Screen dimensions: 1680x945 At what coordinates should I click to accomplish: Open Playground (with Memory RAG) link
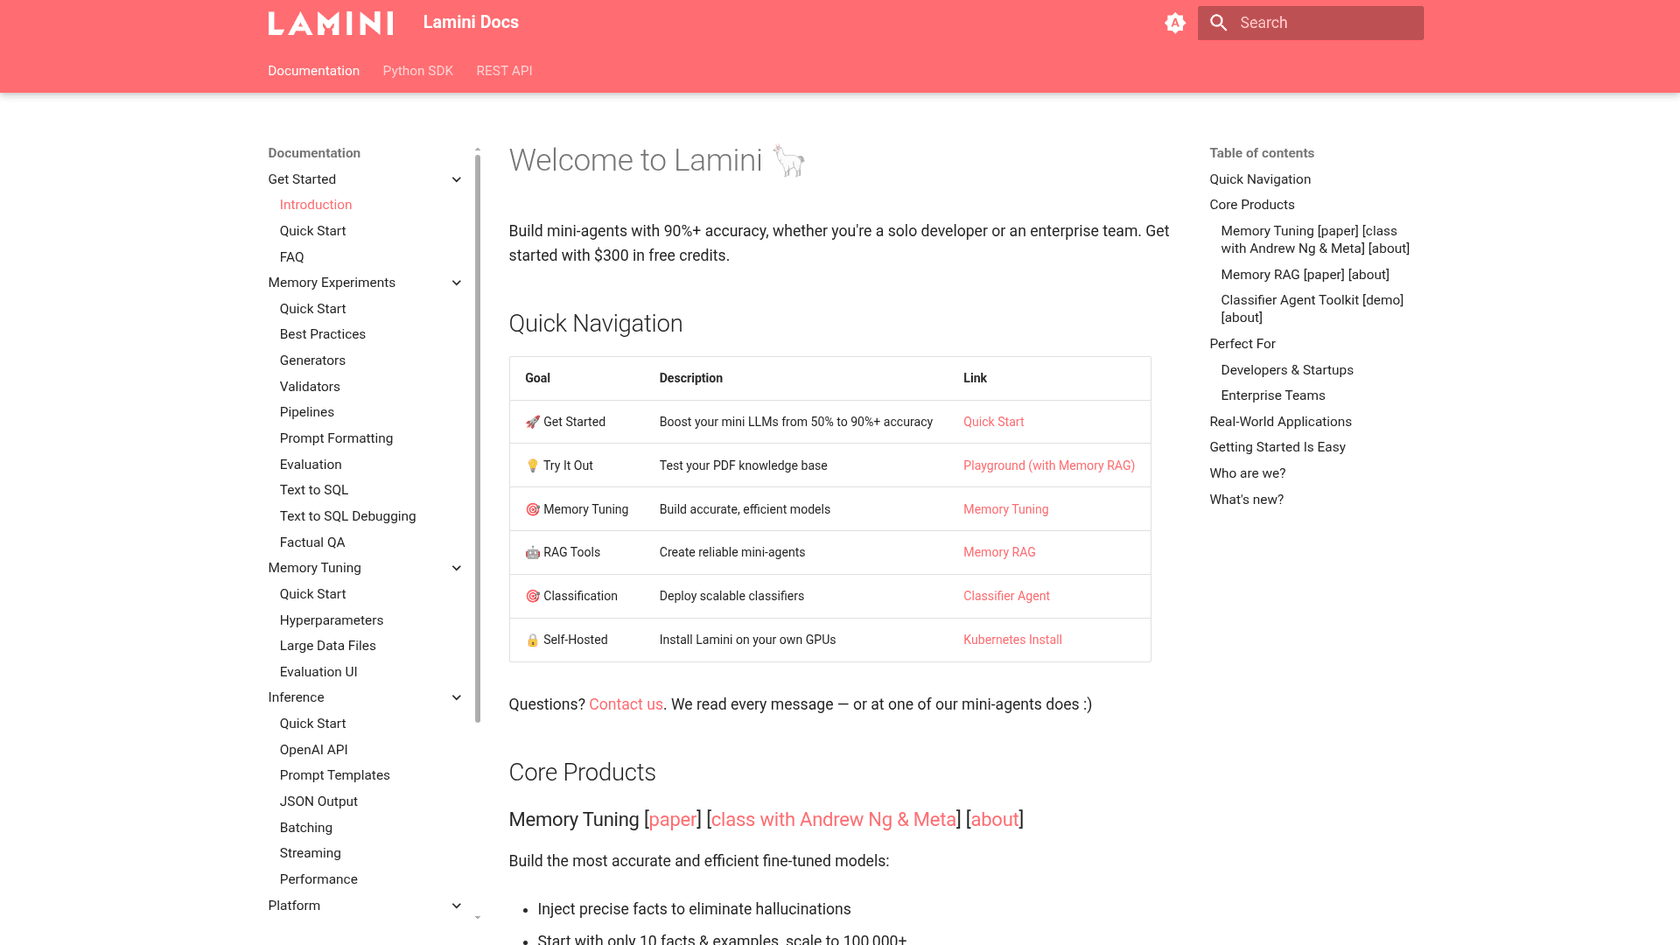[1049, 466]
